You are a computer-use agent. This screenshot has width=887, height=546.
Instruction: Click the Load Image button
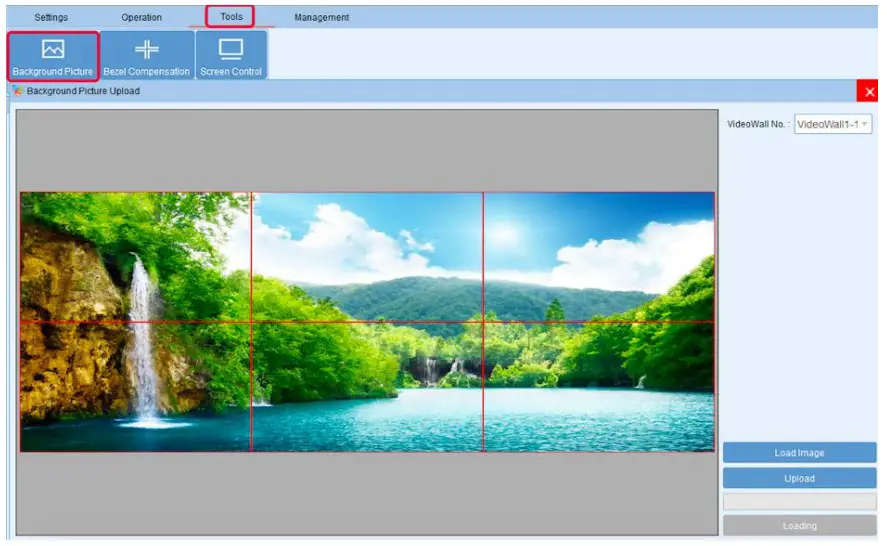(799, 453)
